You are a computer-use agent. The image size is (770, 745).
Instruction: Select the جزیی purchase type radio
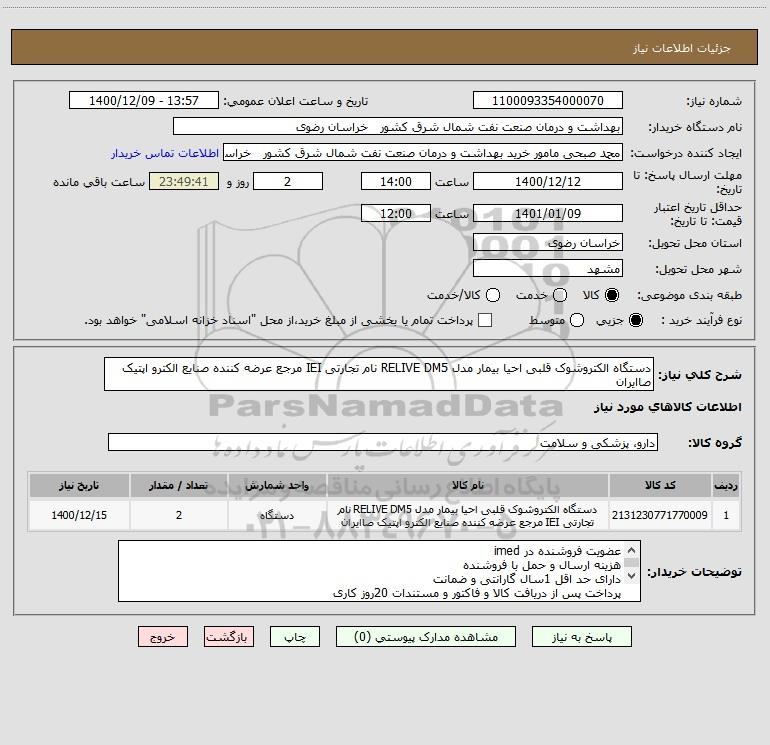(x=635, y=321)
